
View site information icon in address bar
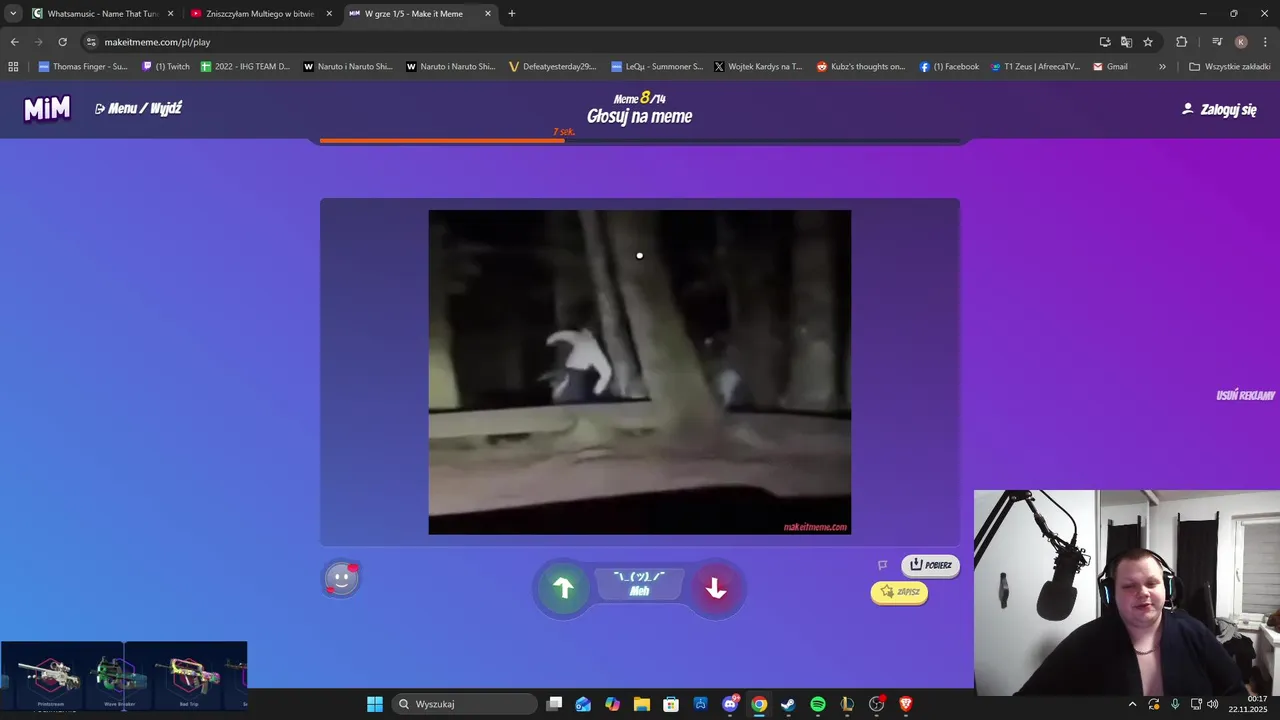(x=91, y=42)
